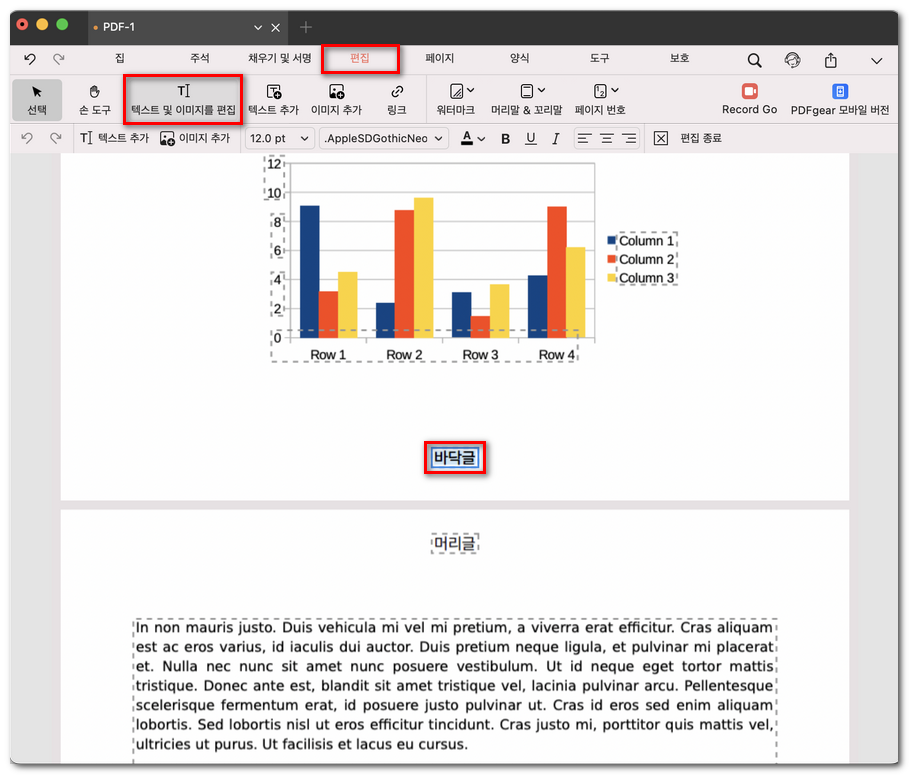Click the Row 1 axis label

point(328,355)
